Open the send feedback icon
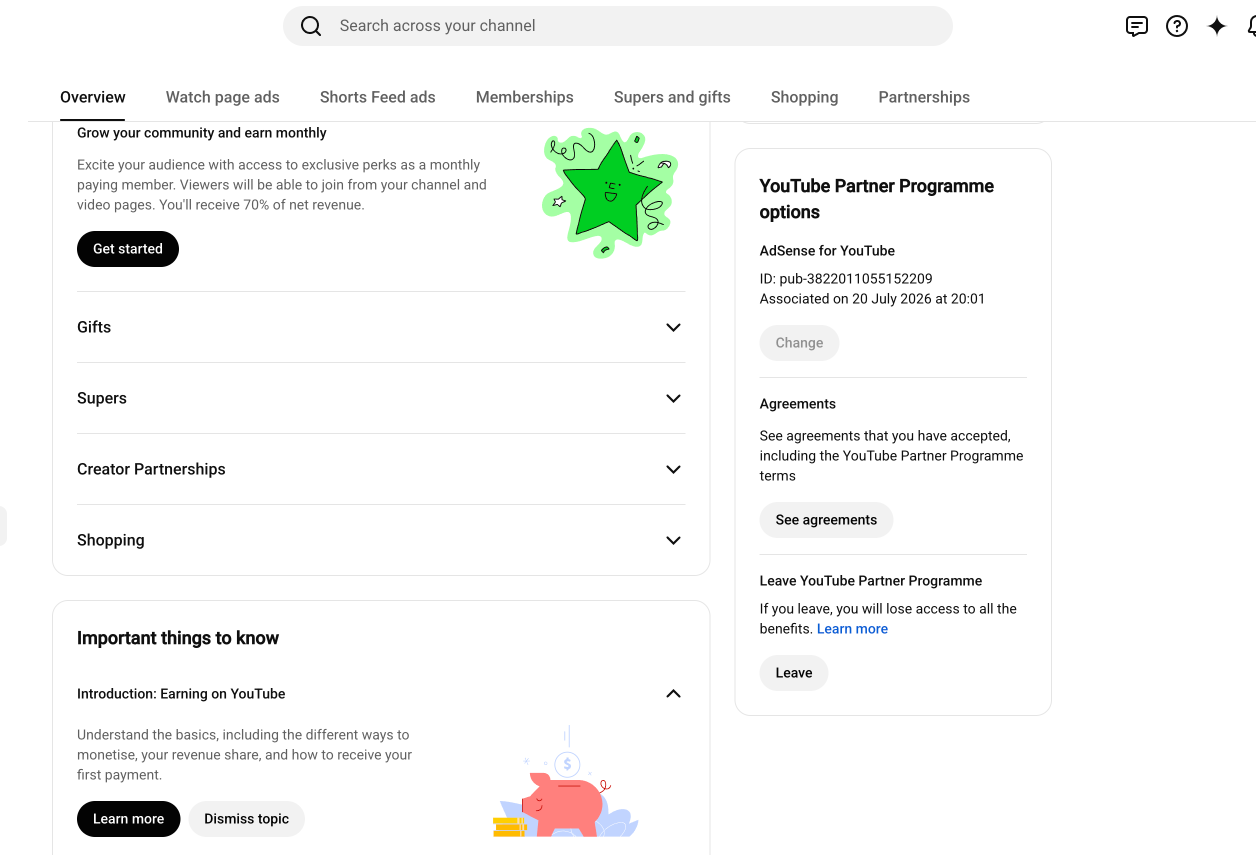This screenshot has width=1256, height=855. (x=1137, y=27)
